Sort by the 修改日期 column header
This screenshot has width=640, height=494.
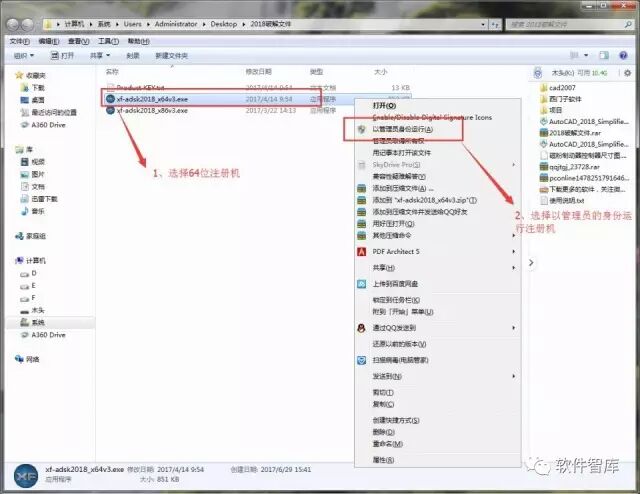(258, 72)
